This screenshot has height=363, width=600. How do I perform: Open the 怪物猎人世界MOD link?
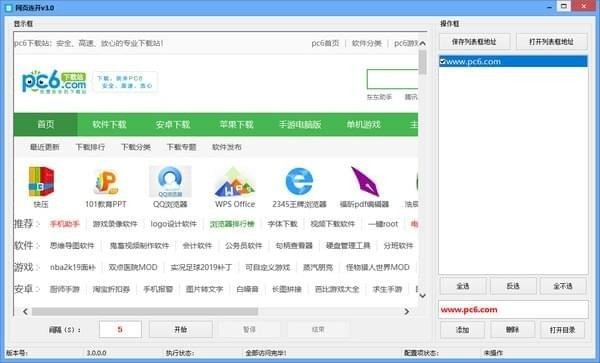pos(378,267)
